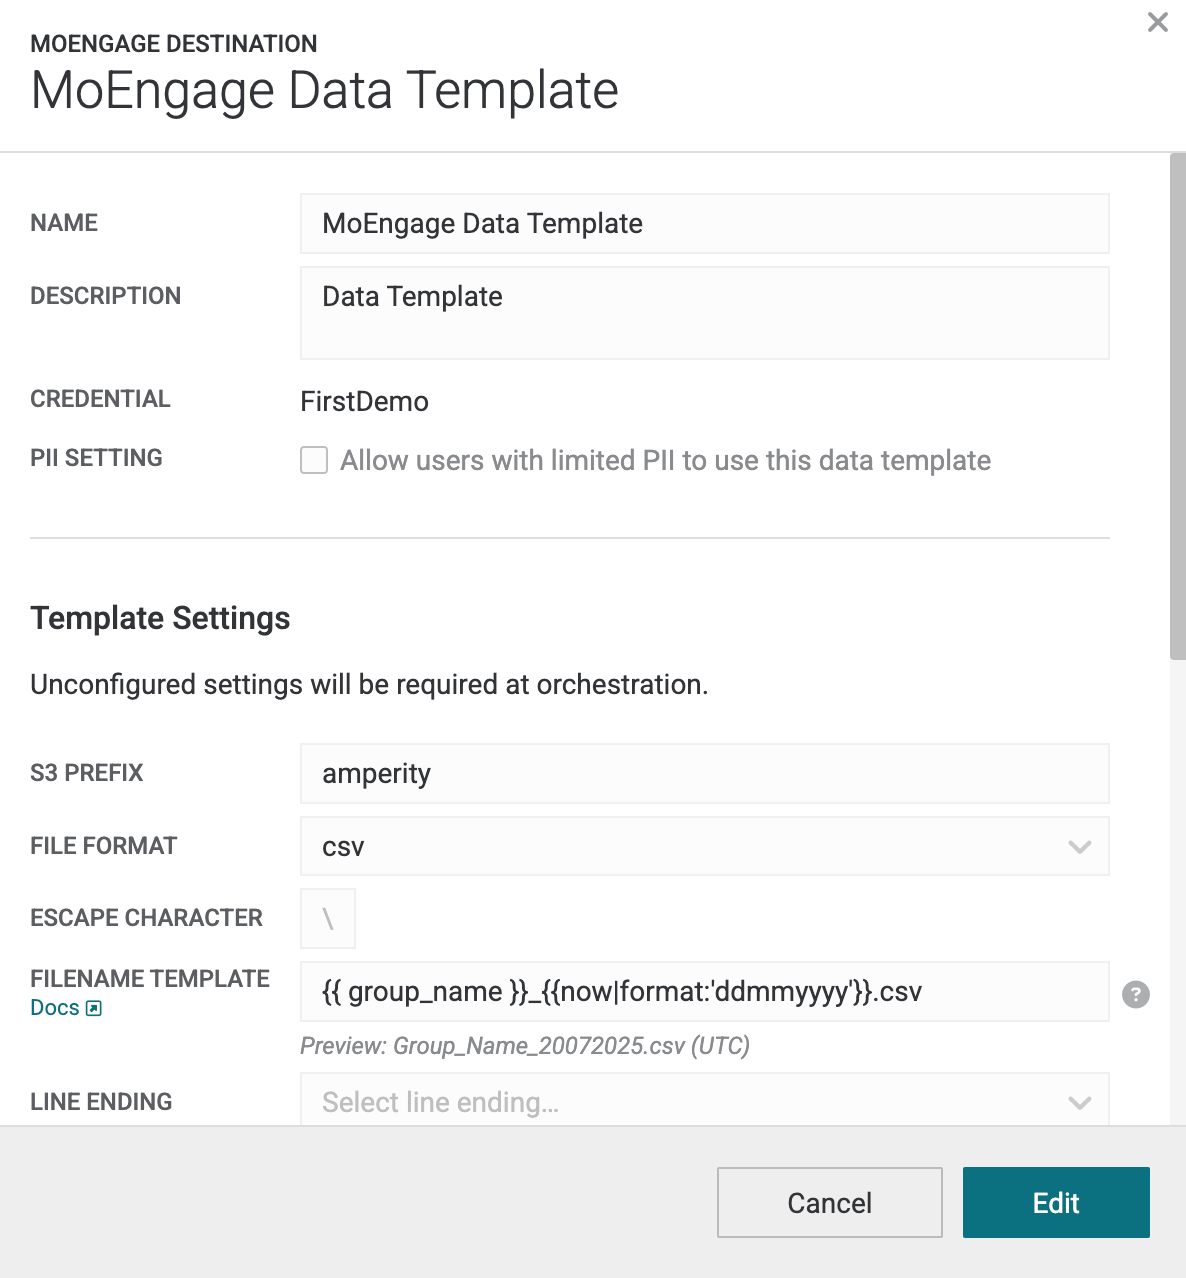Click the Docs external link icon
1186x1278 pixels.
coord(94,1008)
